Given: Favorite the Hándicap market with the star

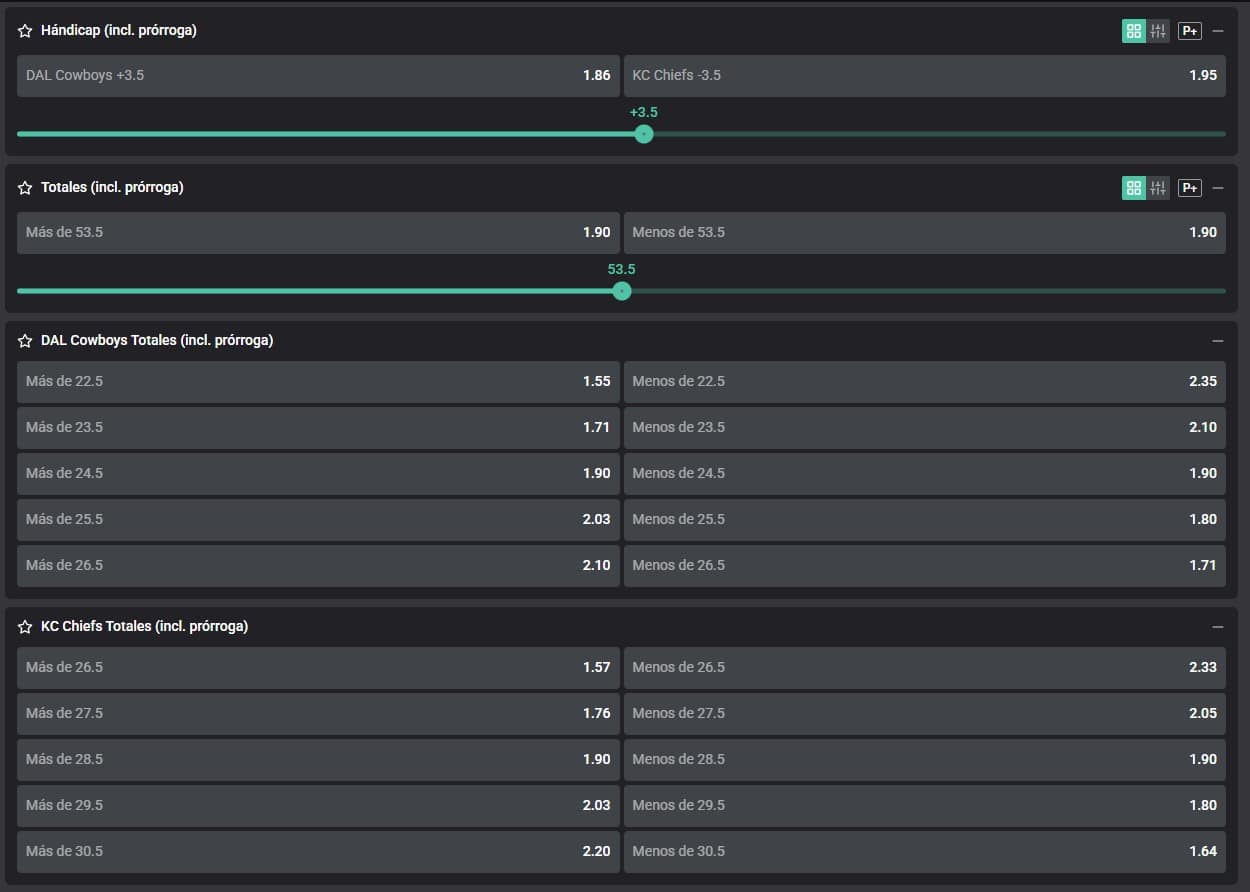Looking at the screenshot, I should tap(25, 31).
